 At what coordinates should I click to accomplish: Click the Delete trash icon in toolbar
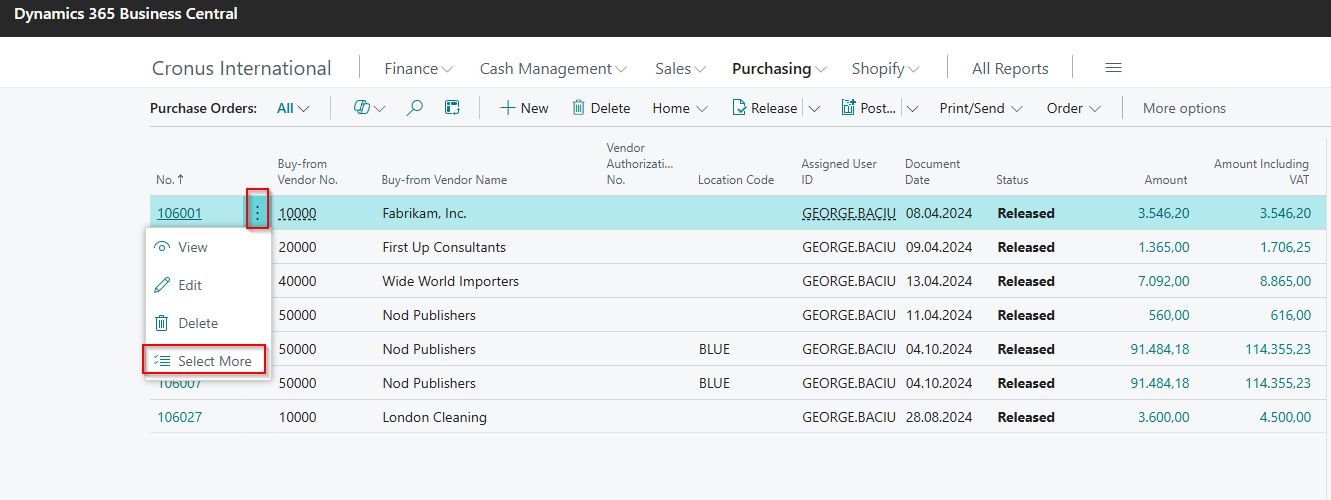[x=578, y=108]
